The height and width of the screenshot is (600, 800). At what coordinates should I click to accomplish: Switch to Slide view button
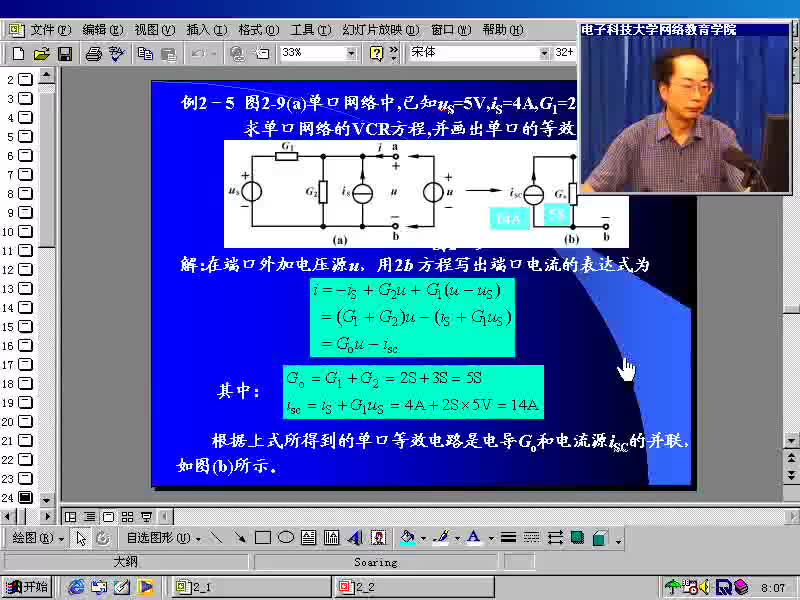(108, 517)
